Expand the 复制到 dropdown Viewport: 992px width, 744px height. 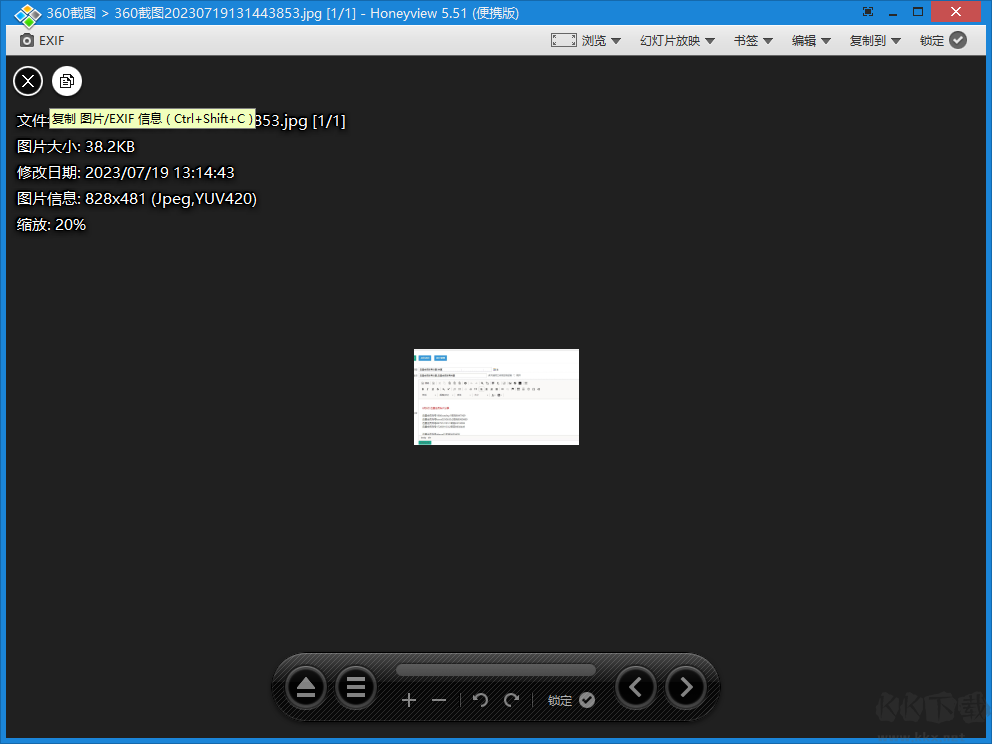pos(875,40)
